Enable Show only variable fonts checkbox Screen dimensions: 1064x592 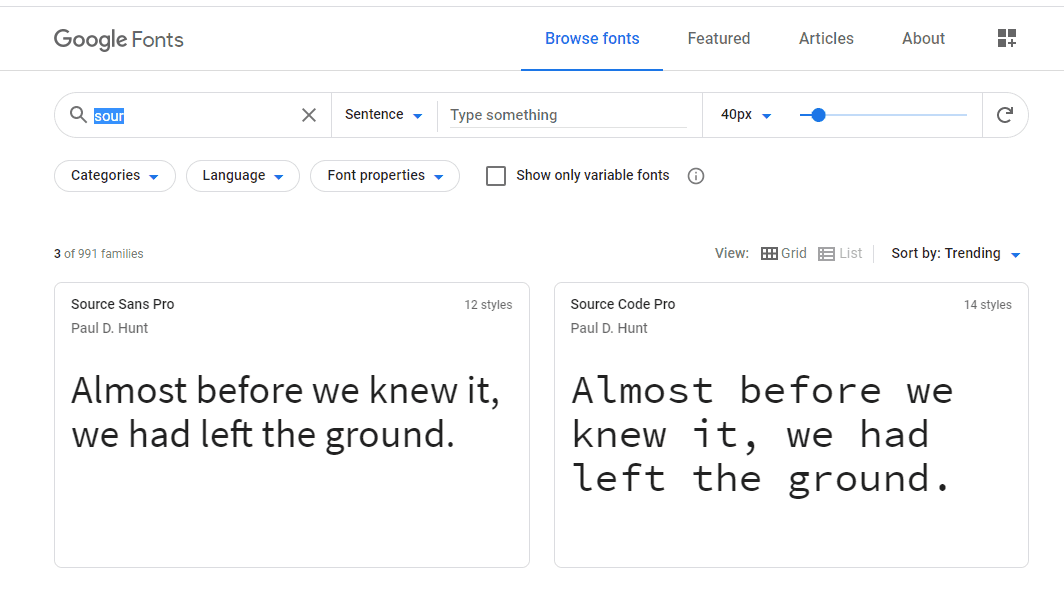(496, 176)
